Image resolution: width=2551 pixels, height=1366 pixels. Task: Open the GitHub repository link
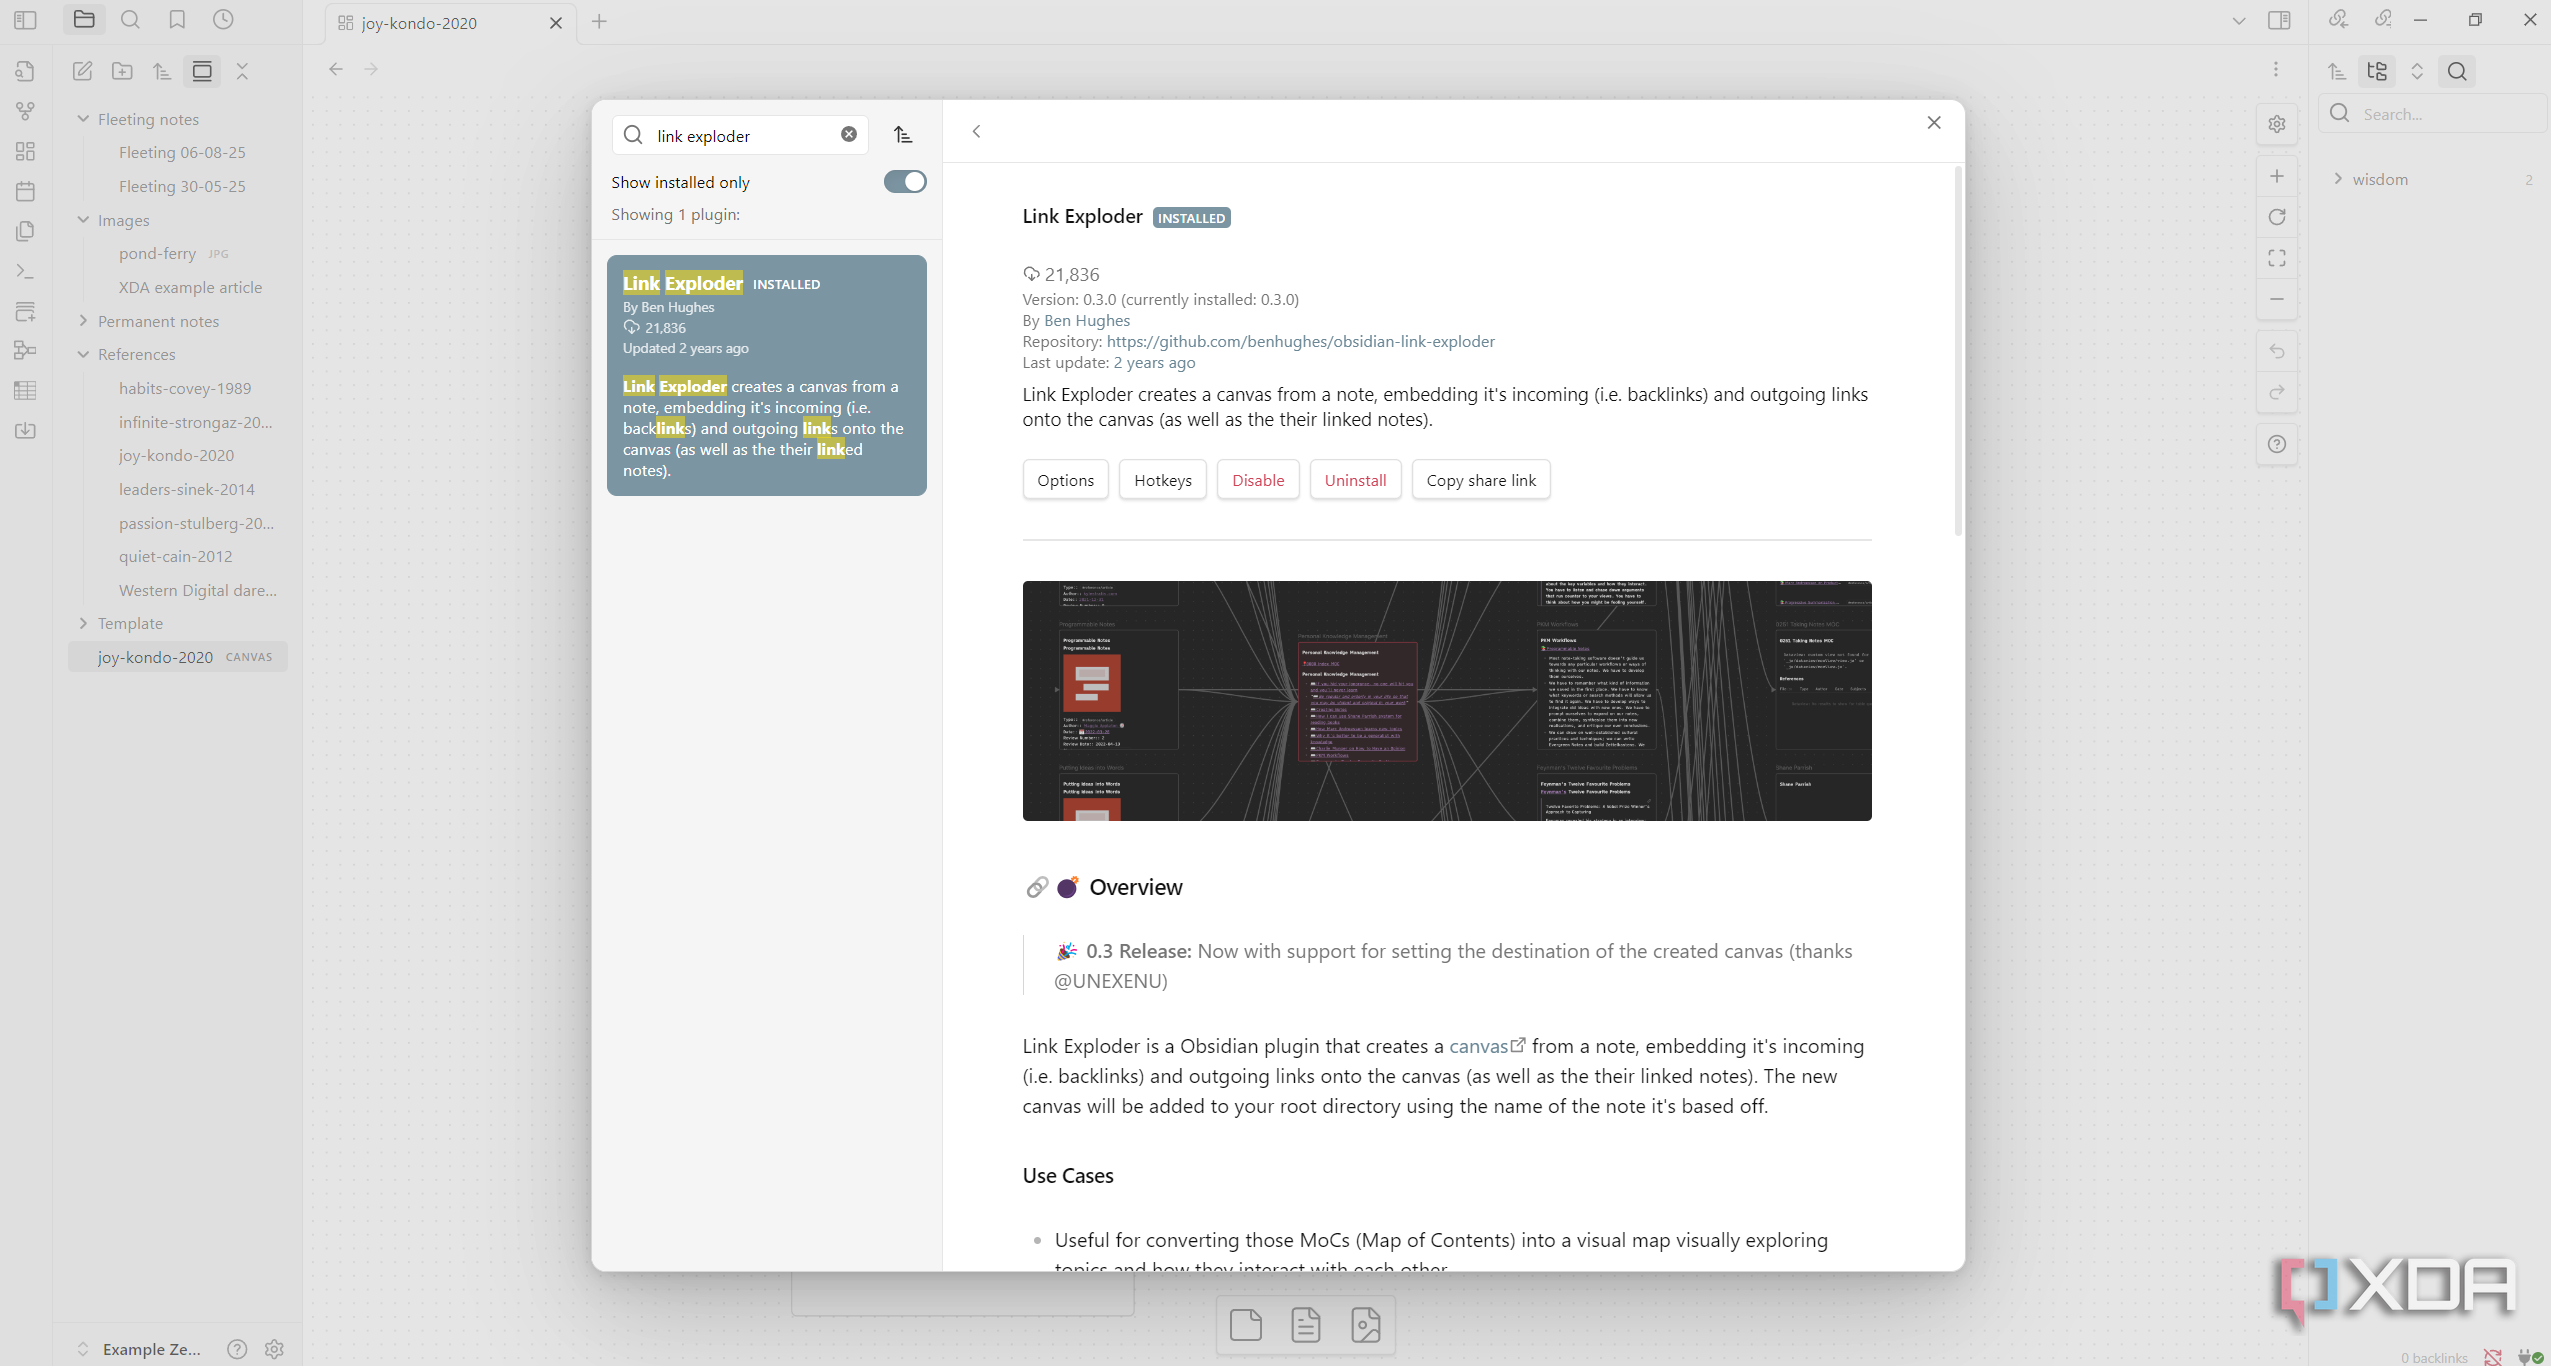[1300, 341]
